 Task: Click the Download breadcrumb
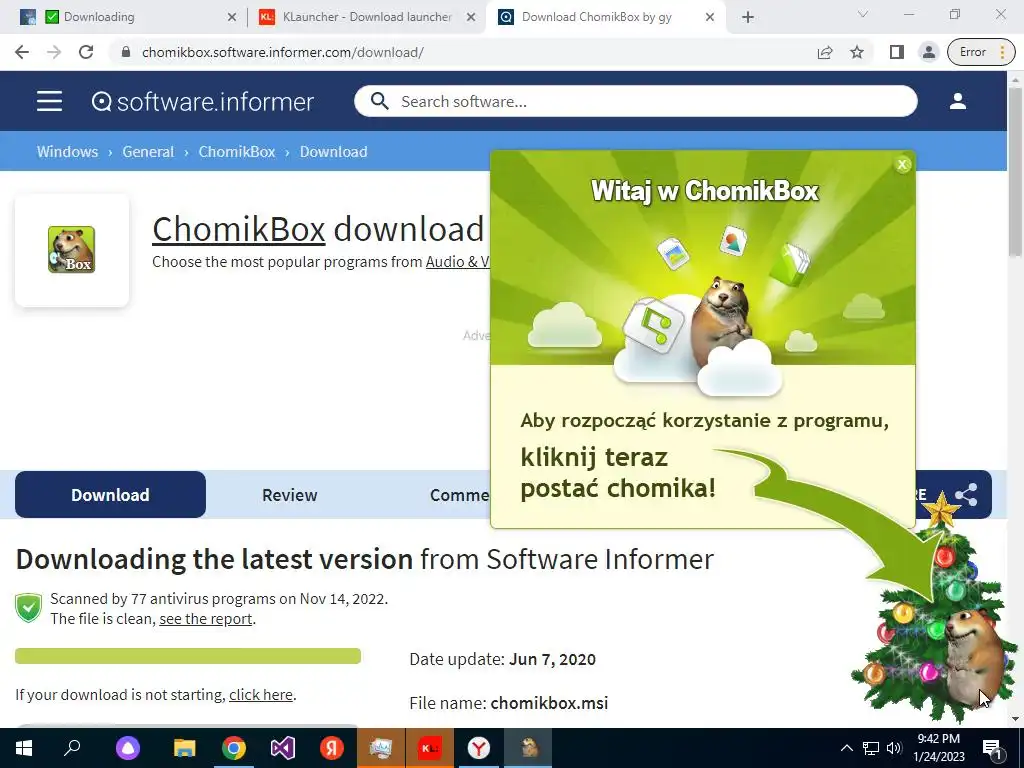pyautogui.click(x=334, y=152)
